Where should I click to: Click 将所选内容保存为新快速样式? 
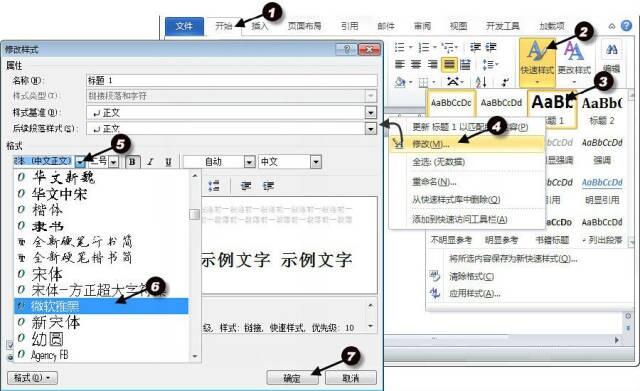coord(513,259)
